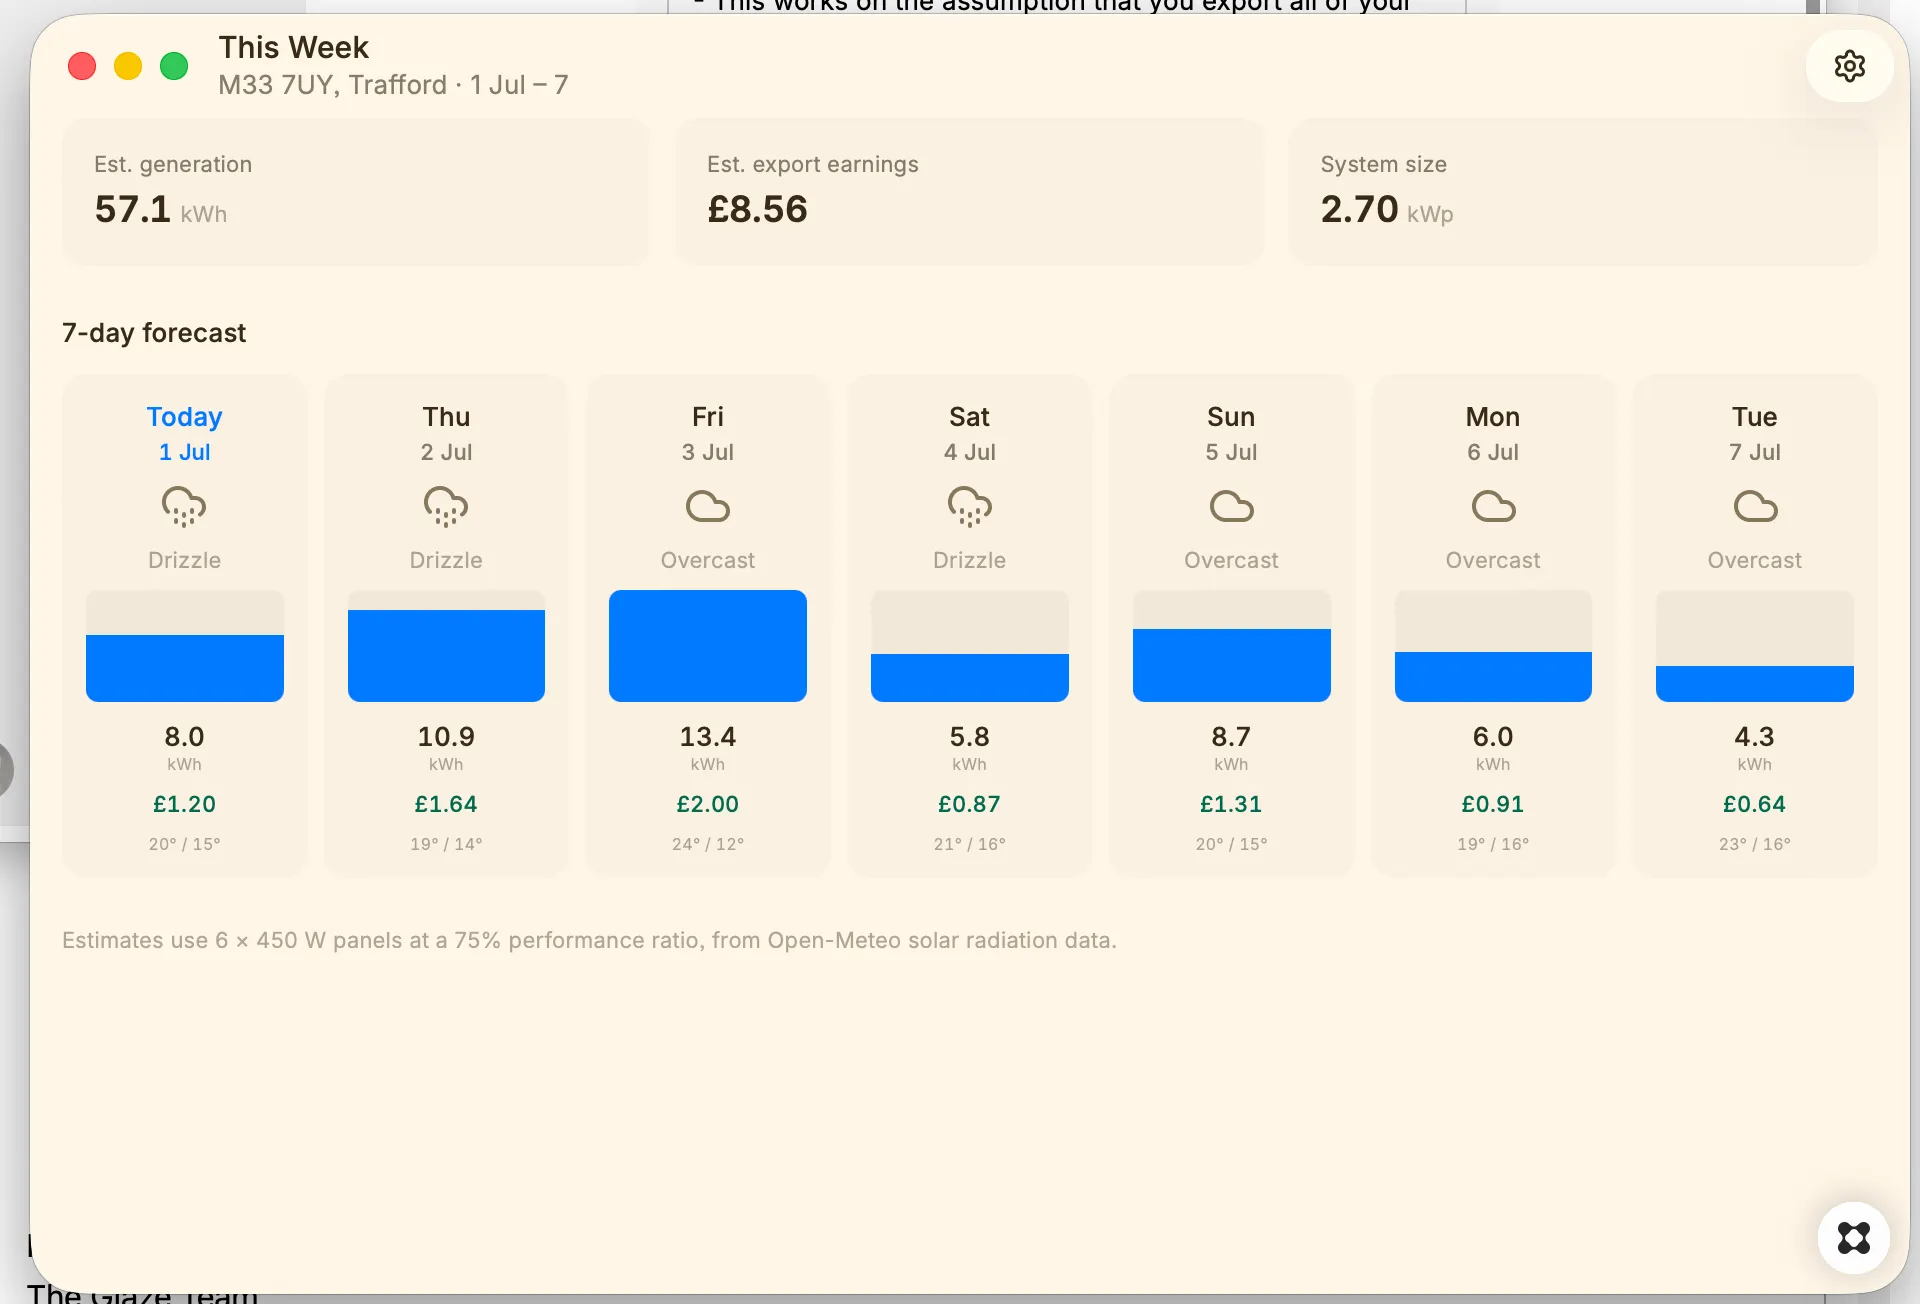
Task: Click the '6 Jul' date label
Action: 1493,452
